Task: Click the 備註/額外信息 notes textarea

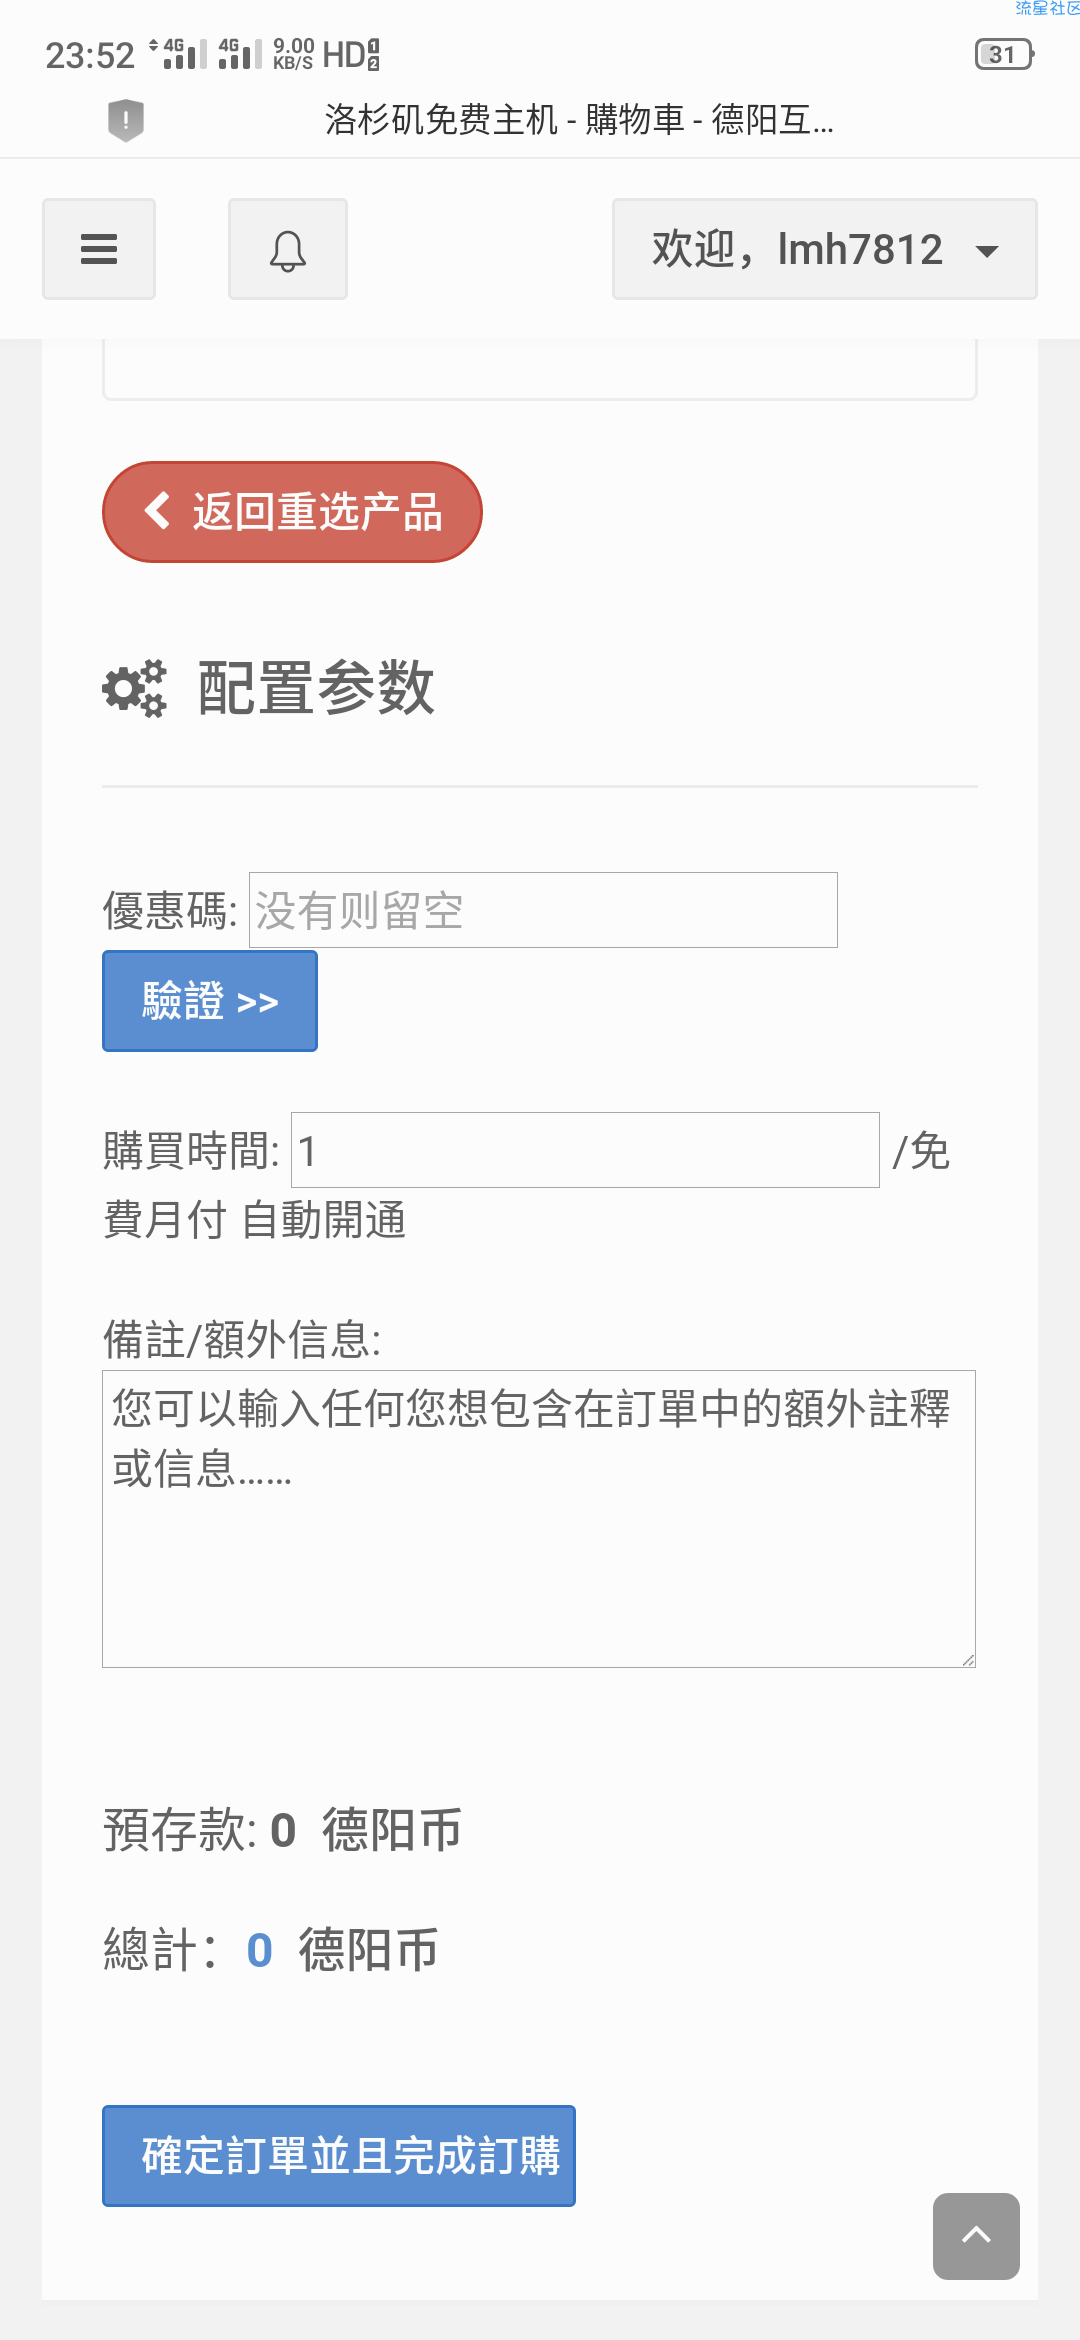Action: pos(539,1519)
